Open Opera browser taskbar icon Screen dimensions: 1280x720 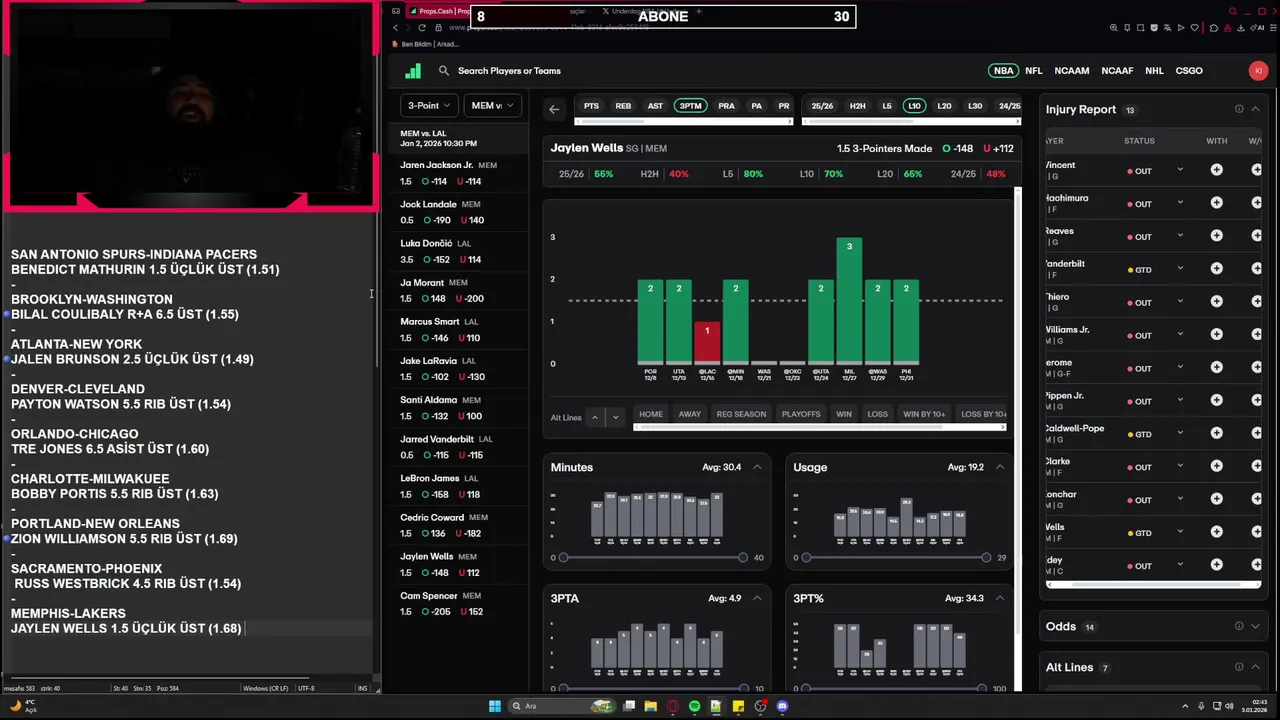click(672, 706)
